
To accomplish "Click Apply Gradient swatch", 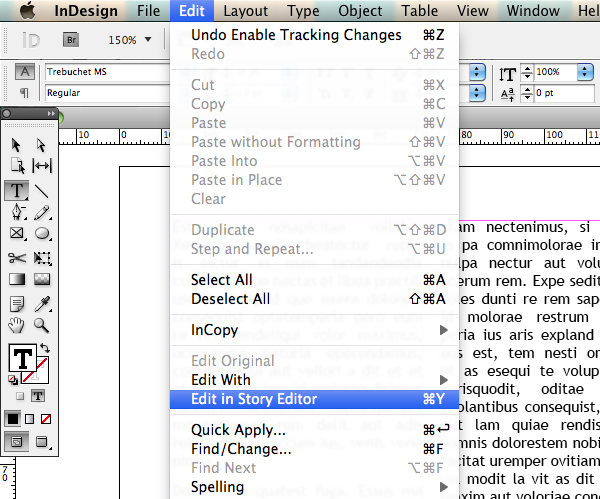I will click(29, 419).
